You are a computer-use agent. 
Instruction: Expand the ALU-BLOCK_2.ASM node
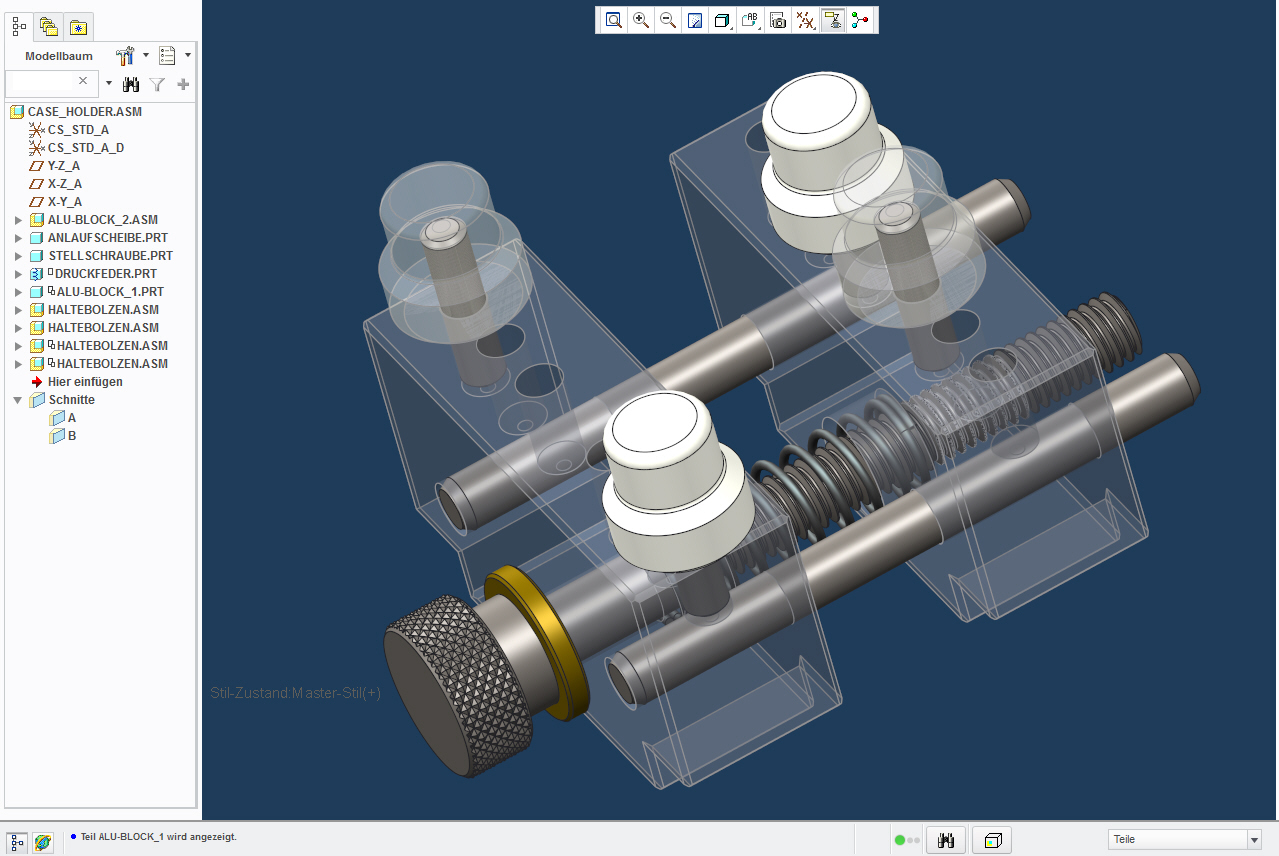pyautogui.click(x=17, y=220)
